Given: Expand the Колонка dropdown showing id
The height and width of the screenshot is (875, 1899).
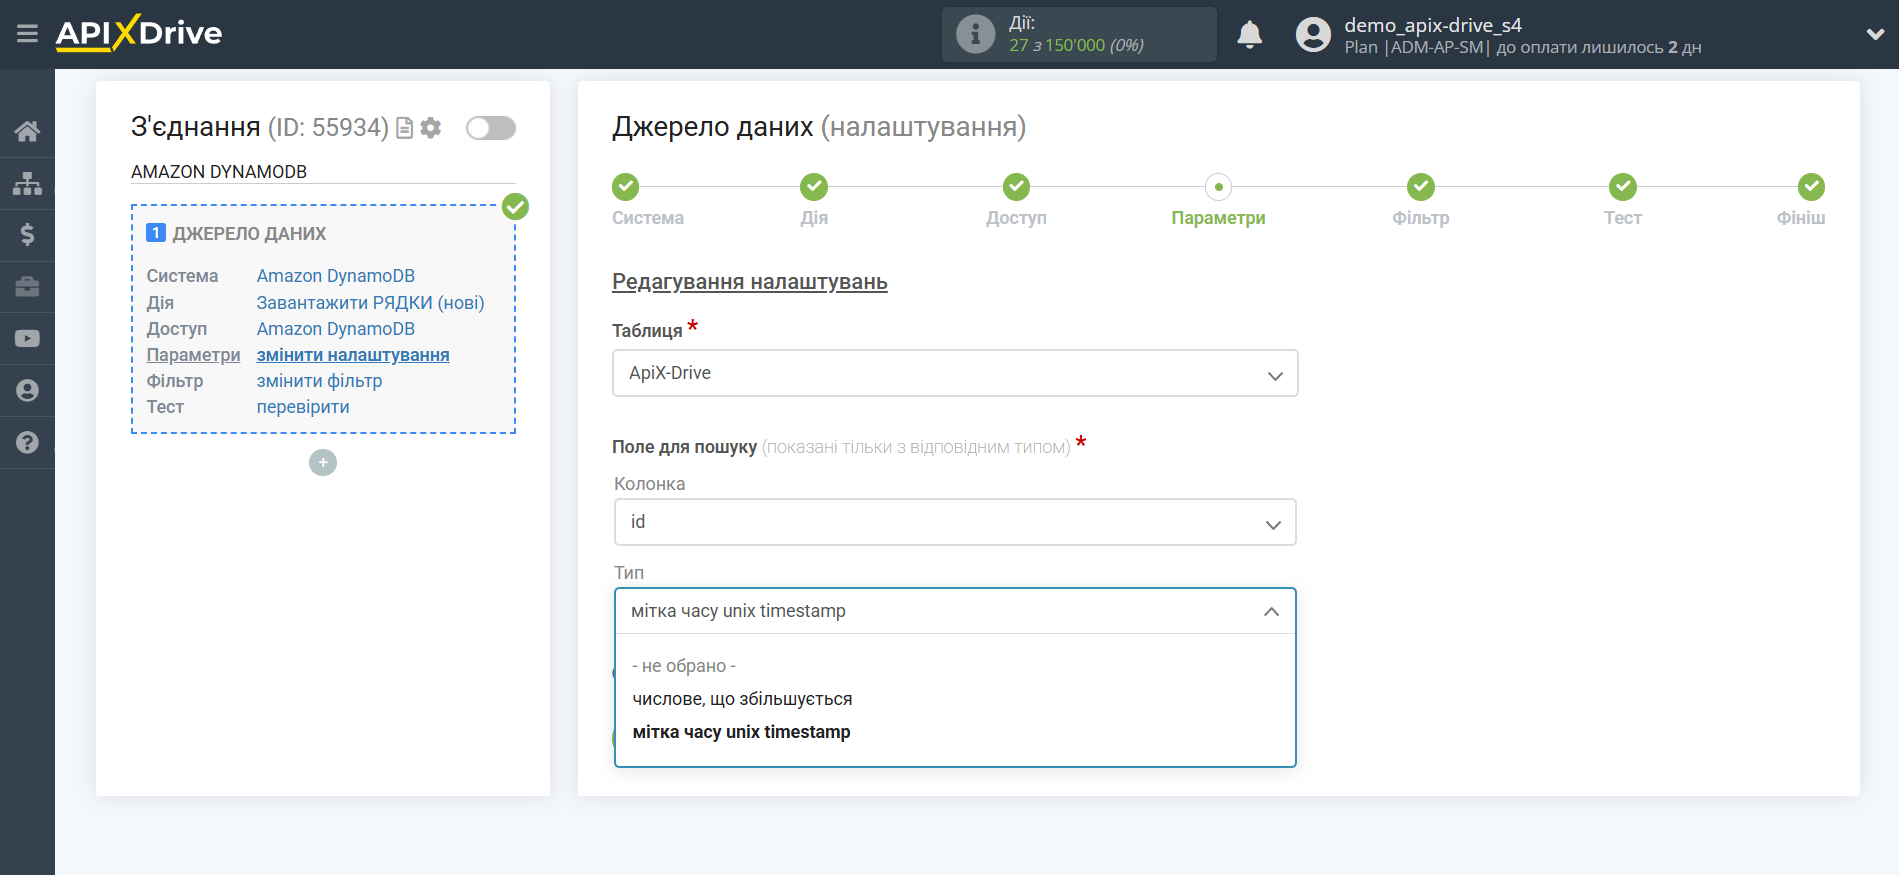Looking at the screenshot, I should tap(954, 522).
